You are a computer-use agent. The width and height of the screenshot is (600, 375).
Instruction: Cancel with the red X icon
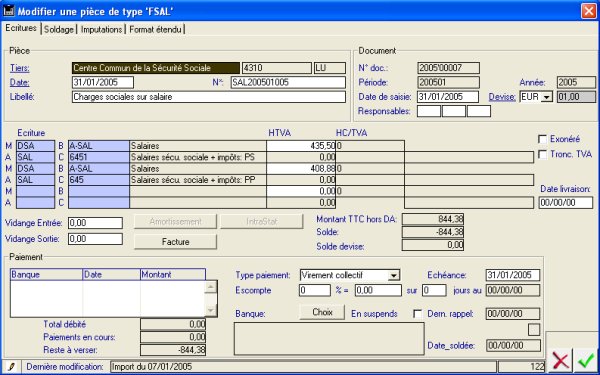tap(561, 360)
